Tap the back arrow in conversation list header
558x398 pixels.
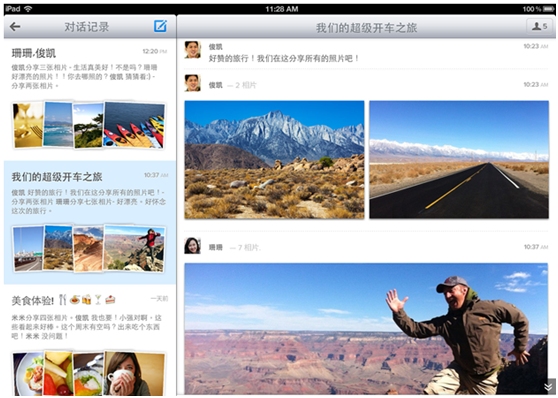point(15,26)
